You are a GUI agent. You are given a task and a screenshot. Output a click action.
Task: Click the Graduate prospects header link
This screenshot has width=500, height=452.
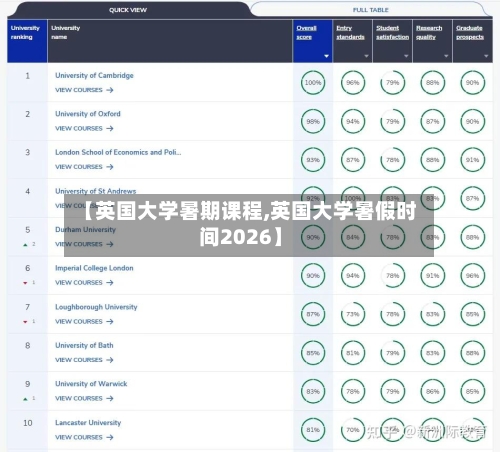click(x=470, y=32)
